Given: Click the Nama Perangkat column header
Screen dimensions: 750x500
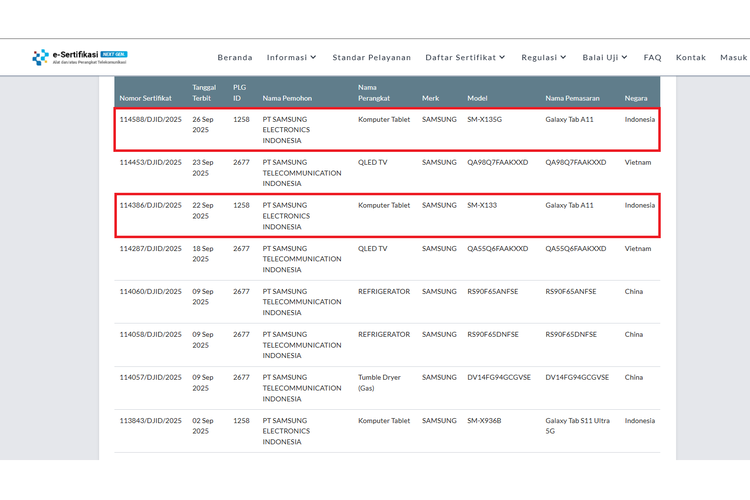Looking at the screenshot, I should (x=374, y=93).
